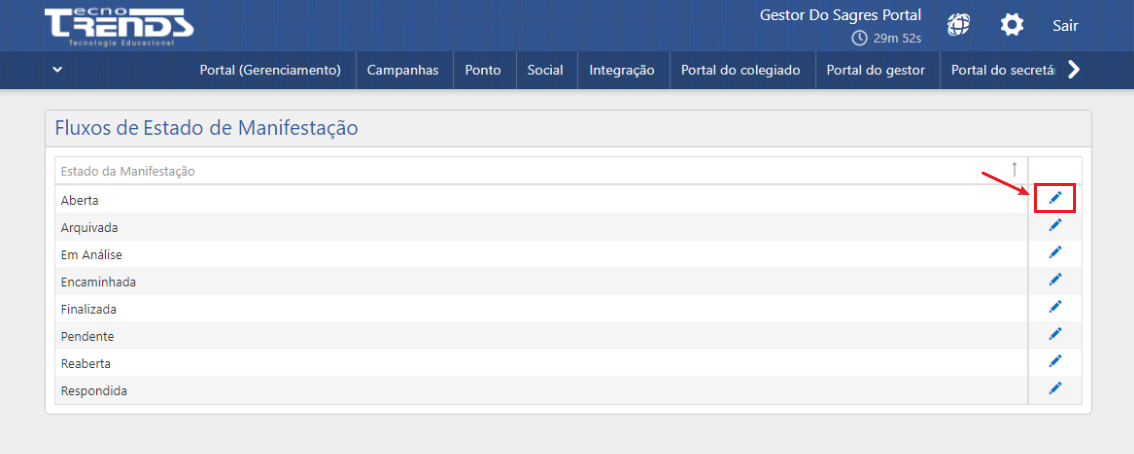Click the TecnoTrends logo
The image size is (1134, 454).
(119, 27)
